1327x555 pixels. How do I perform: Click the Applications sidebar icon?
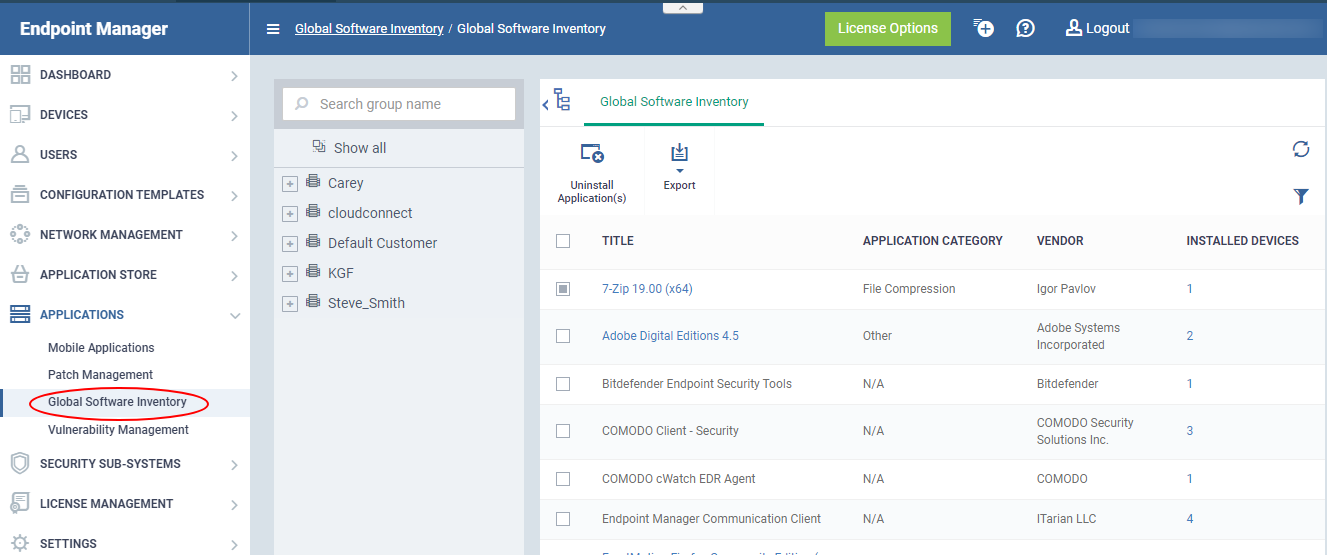tap(20, 315)
